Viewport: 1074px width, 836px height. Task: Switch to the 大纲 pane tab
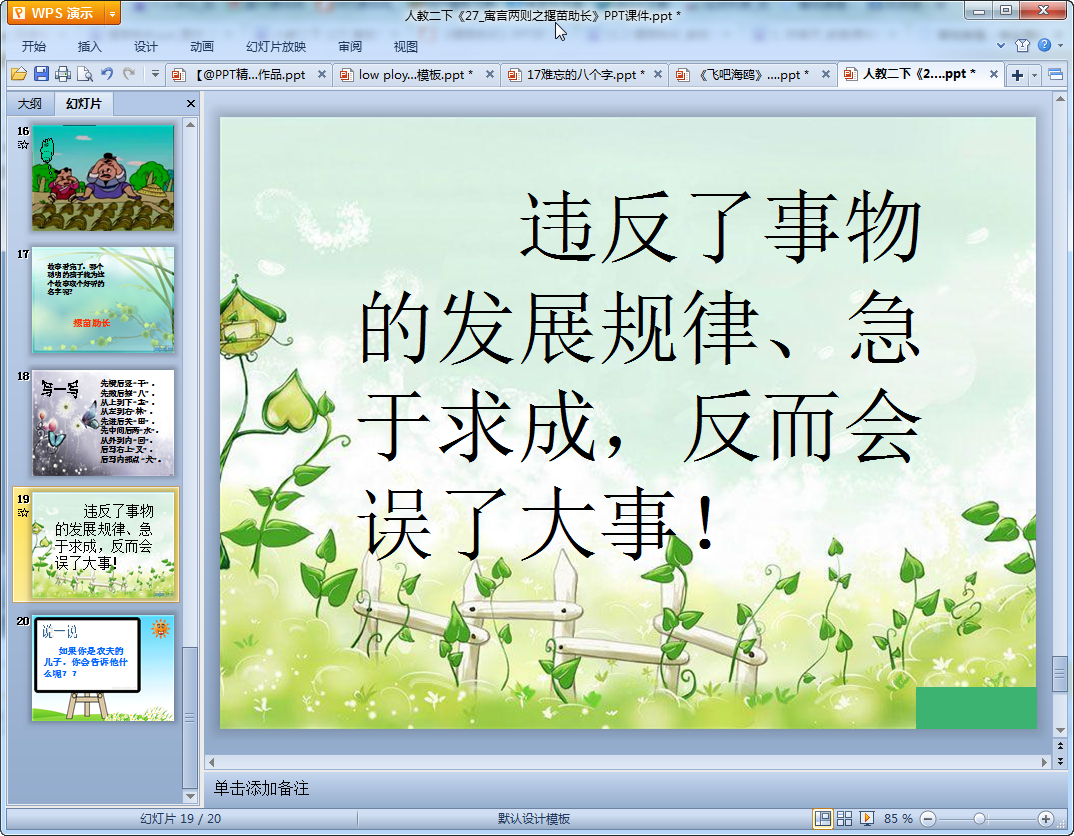coord(29,103)
